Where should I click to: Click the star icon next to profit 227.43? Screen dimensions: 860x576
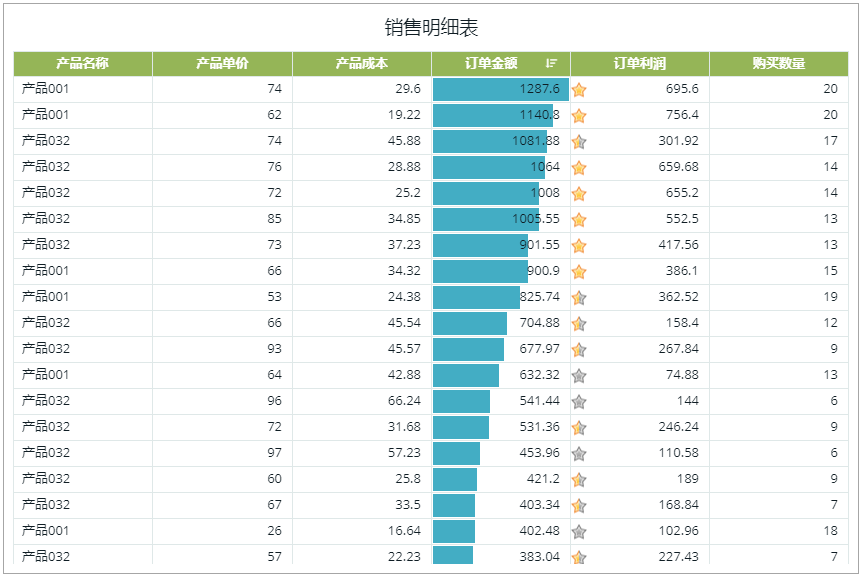(x=579, y=557)
